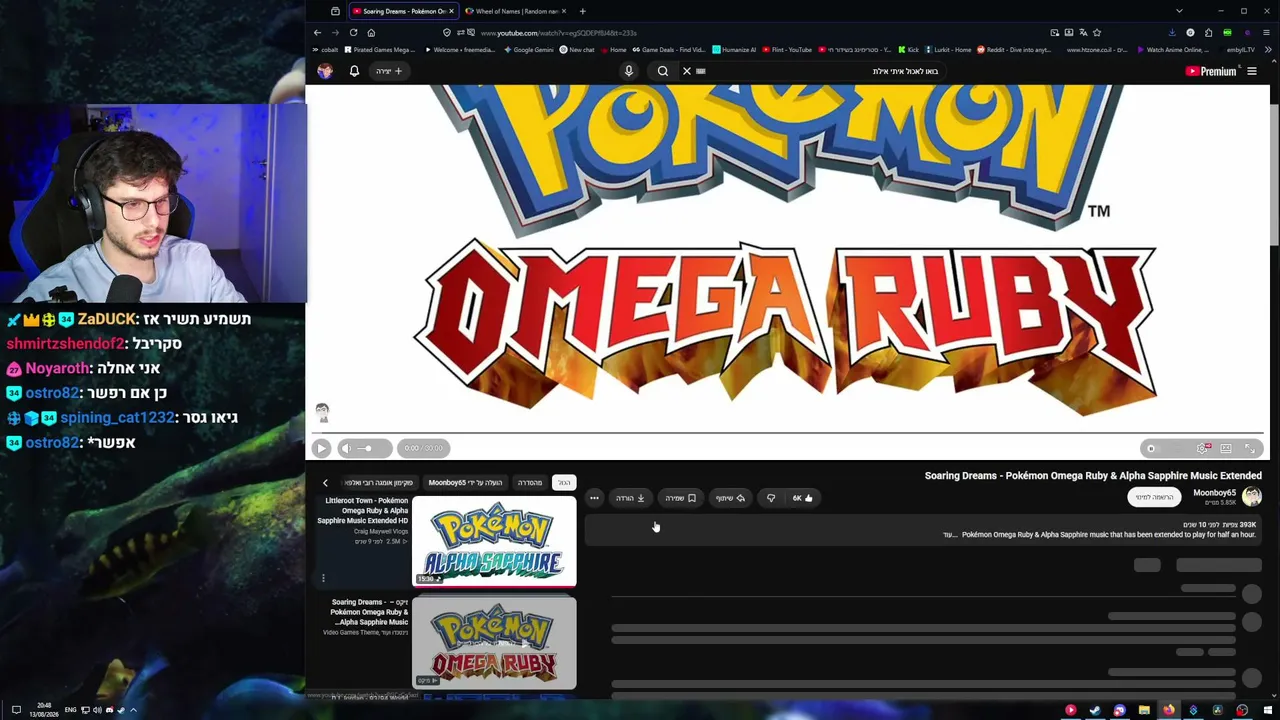Open YouTube account avatar menu
This screenshot has width=1280, height=720.
coord(325,71)
